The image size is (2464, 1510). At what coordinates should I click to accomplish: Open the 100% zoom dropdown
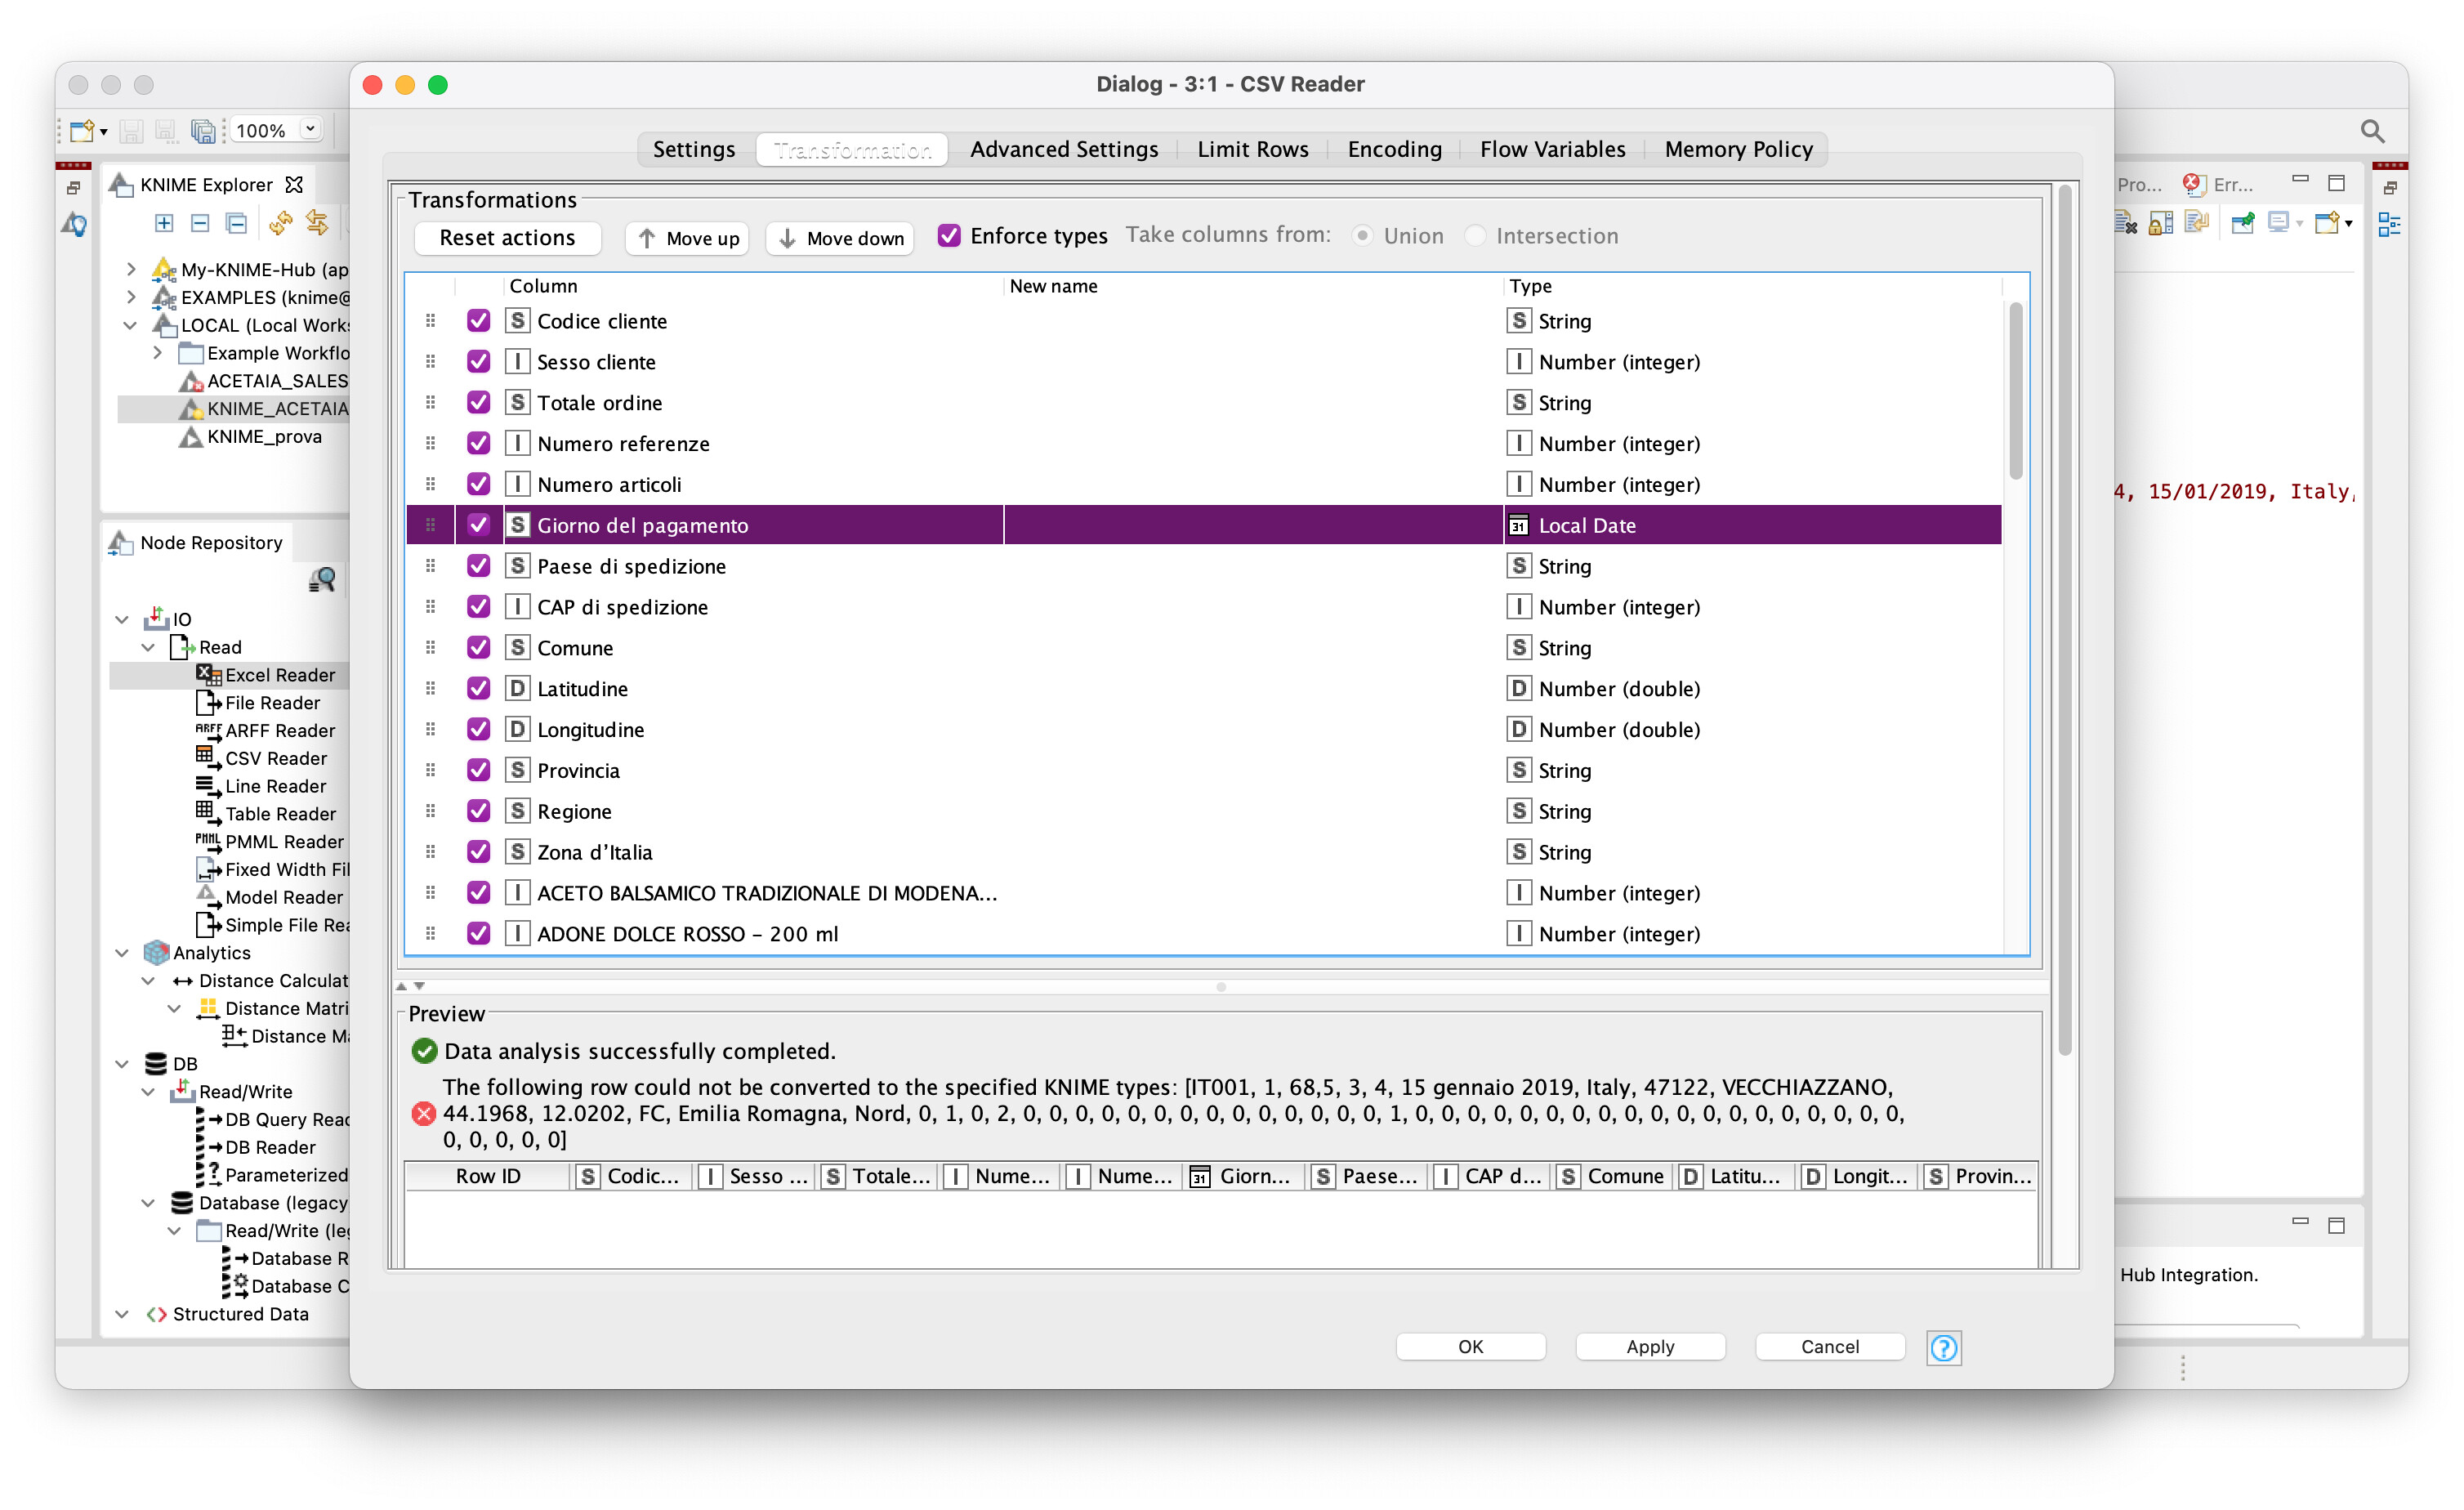click(x=311, y=130)
